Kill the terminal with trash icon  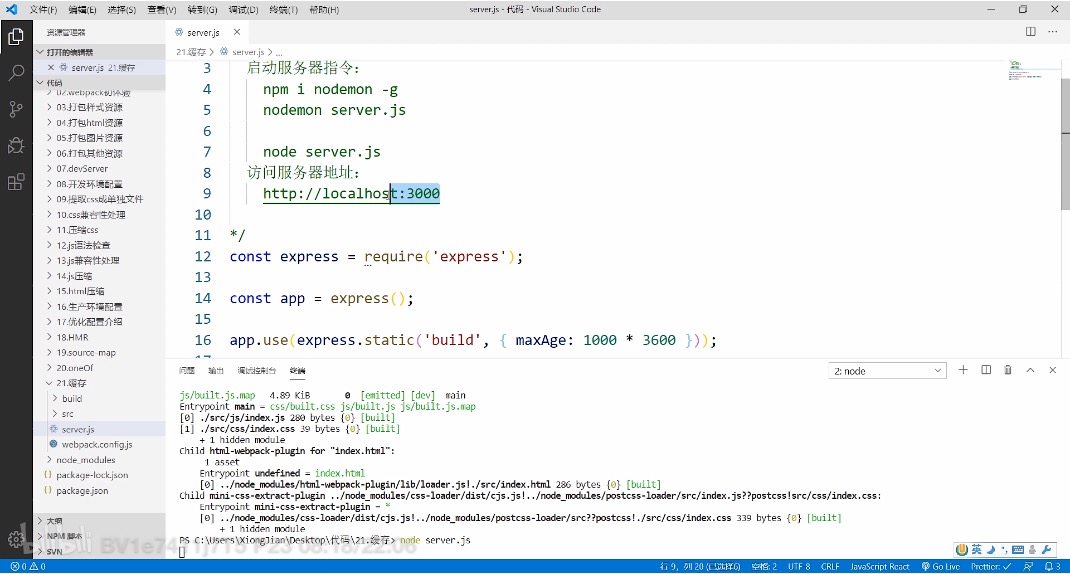1008,370
